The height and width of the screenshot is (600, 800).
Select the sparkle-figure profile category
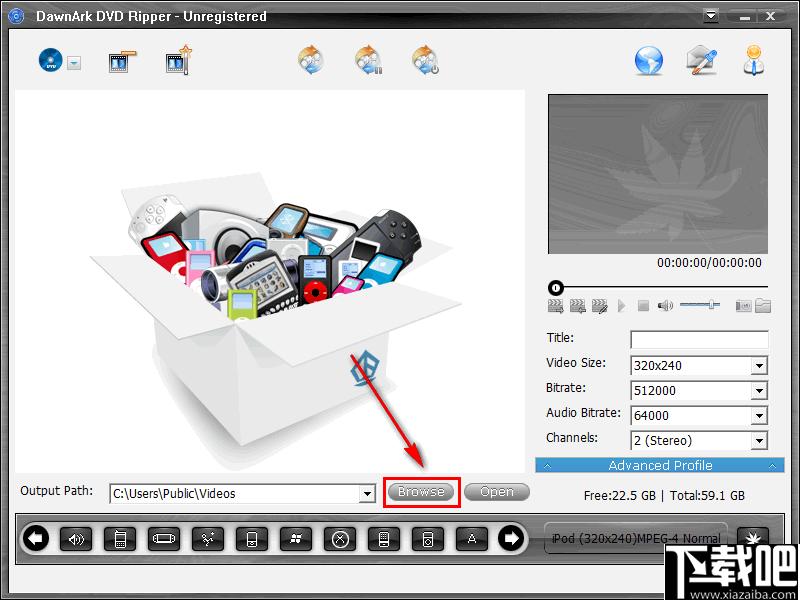point(208,538)
